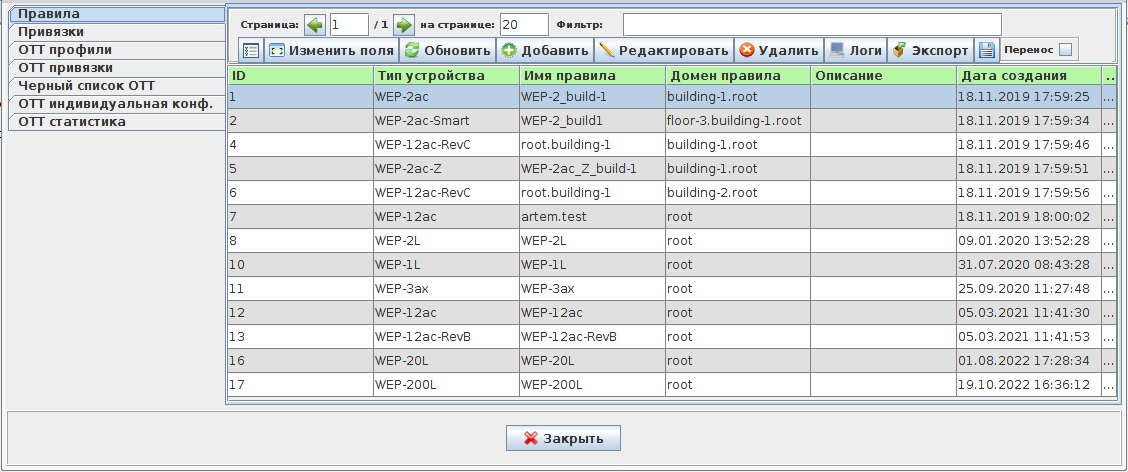Click the ID 4 cell

301,145
